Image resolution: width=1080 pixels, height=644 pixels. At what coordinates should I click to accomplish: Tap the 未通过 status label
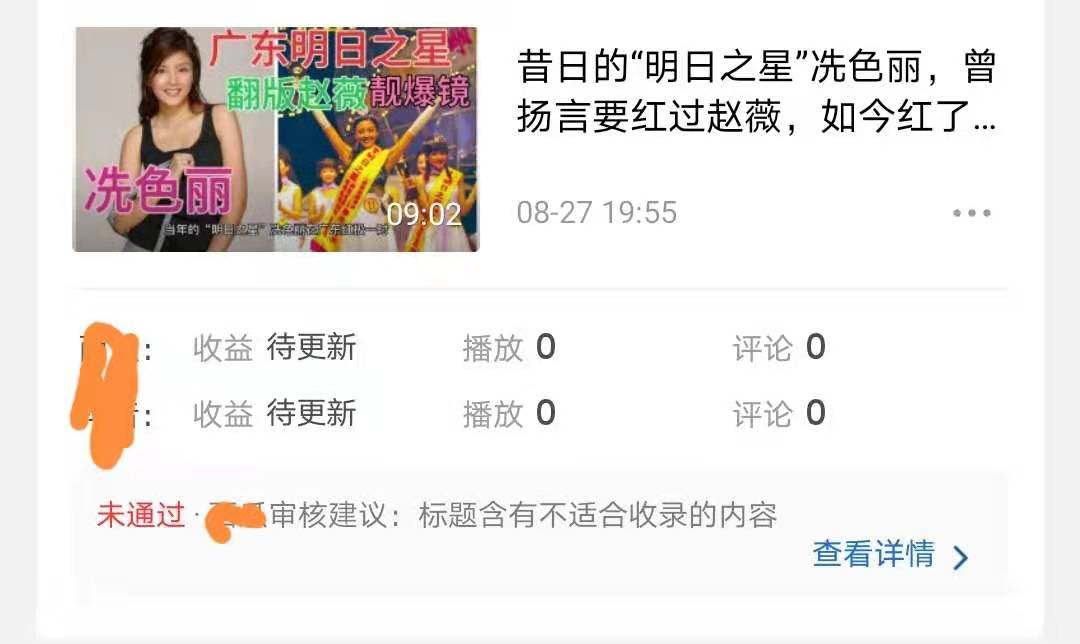[141, 515]
